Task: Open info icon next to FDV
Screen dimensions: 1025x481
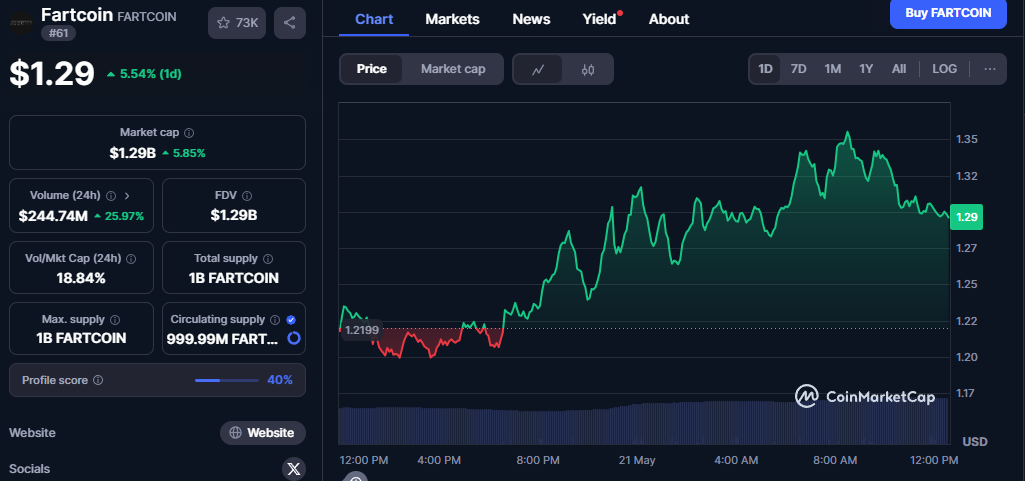Action: pos(247,195)
